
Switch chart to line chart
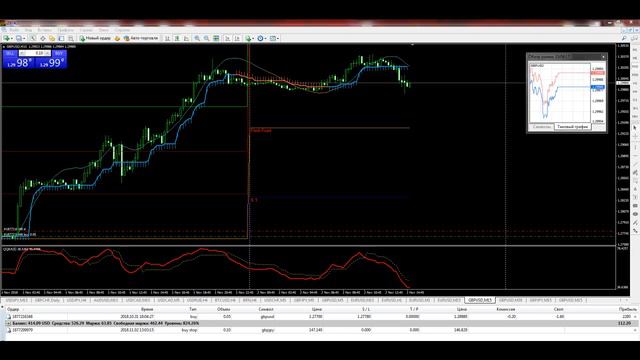coord(186,38)
